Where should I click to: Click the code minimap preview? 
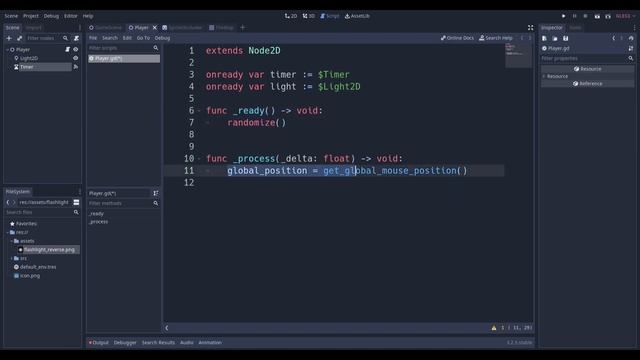pos(518,55)
